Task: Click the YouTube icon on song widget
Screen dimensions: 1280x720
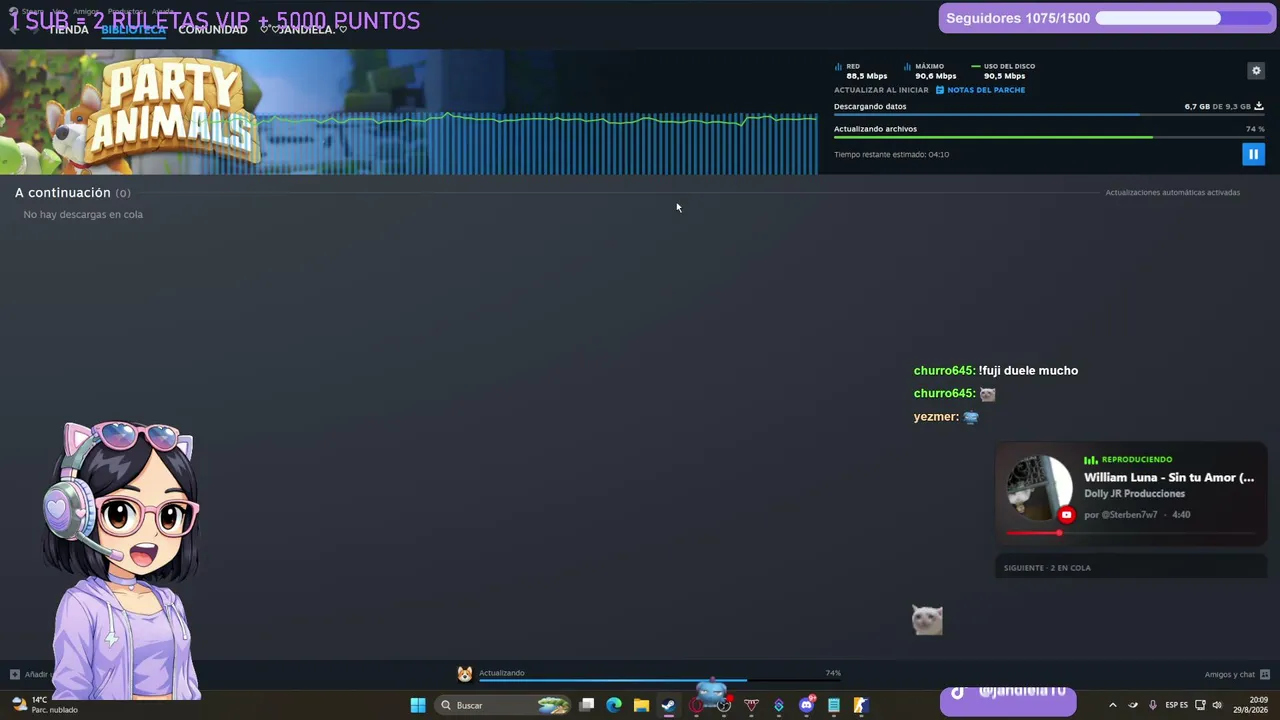Action: coord(1066,515)
